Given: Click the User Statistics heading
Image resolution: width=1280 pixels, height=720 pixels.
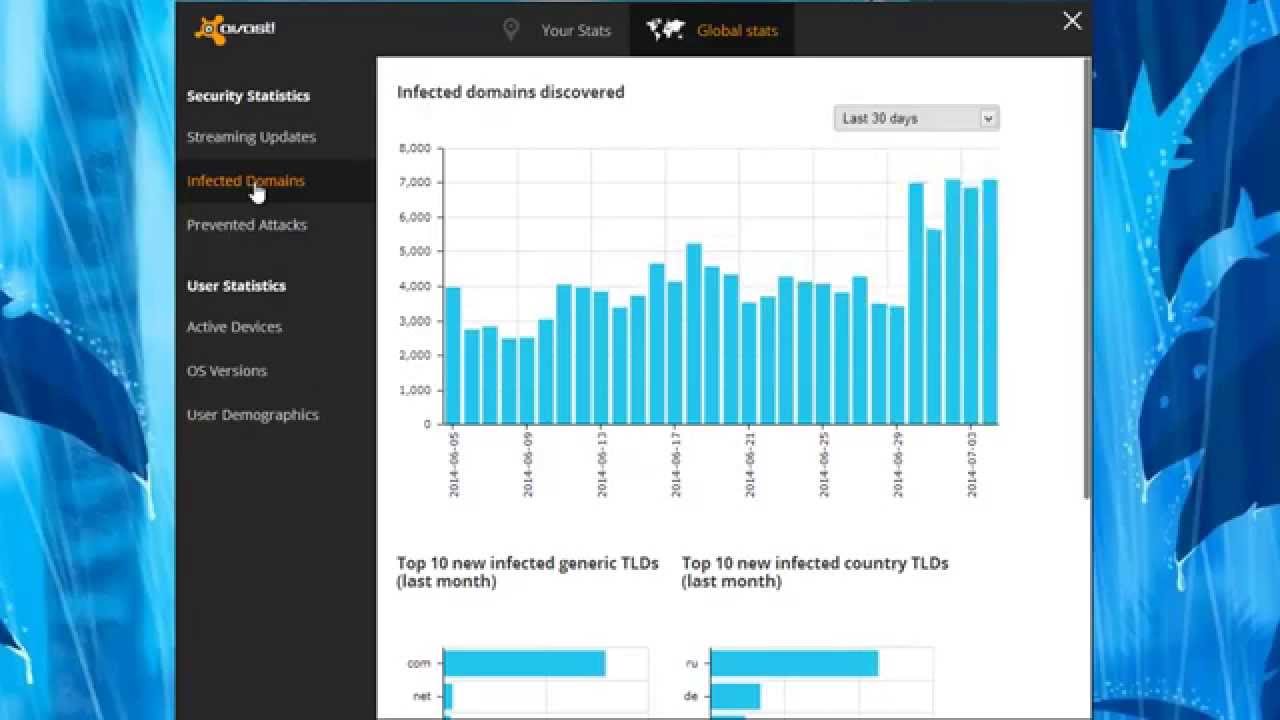Looking at the screenshot, I should 236,286.
